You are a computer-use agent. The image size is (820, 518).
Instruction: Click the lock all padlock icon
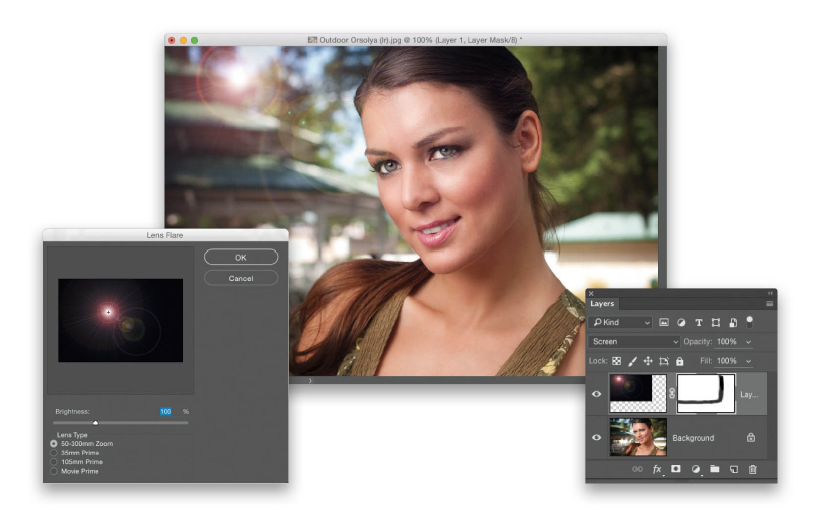[x=680, y=361]
